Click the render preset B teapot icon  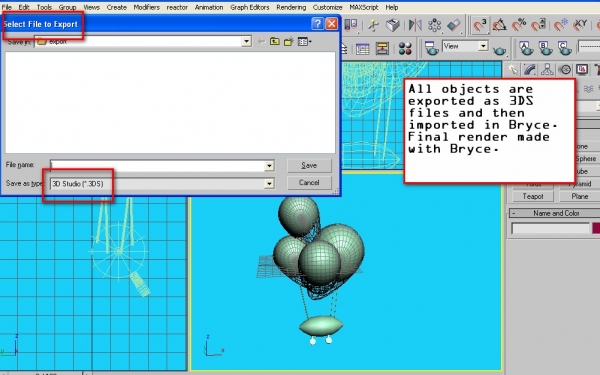pos(545,48)
